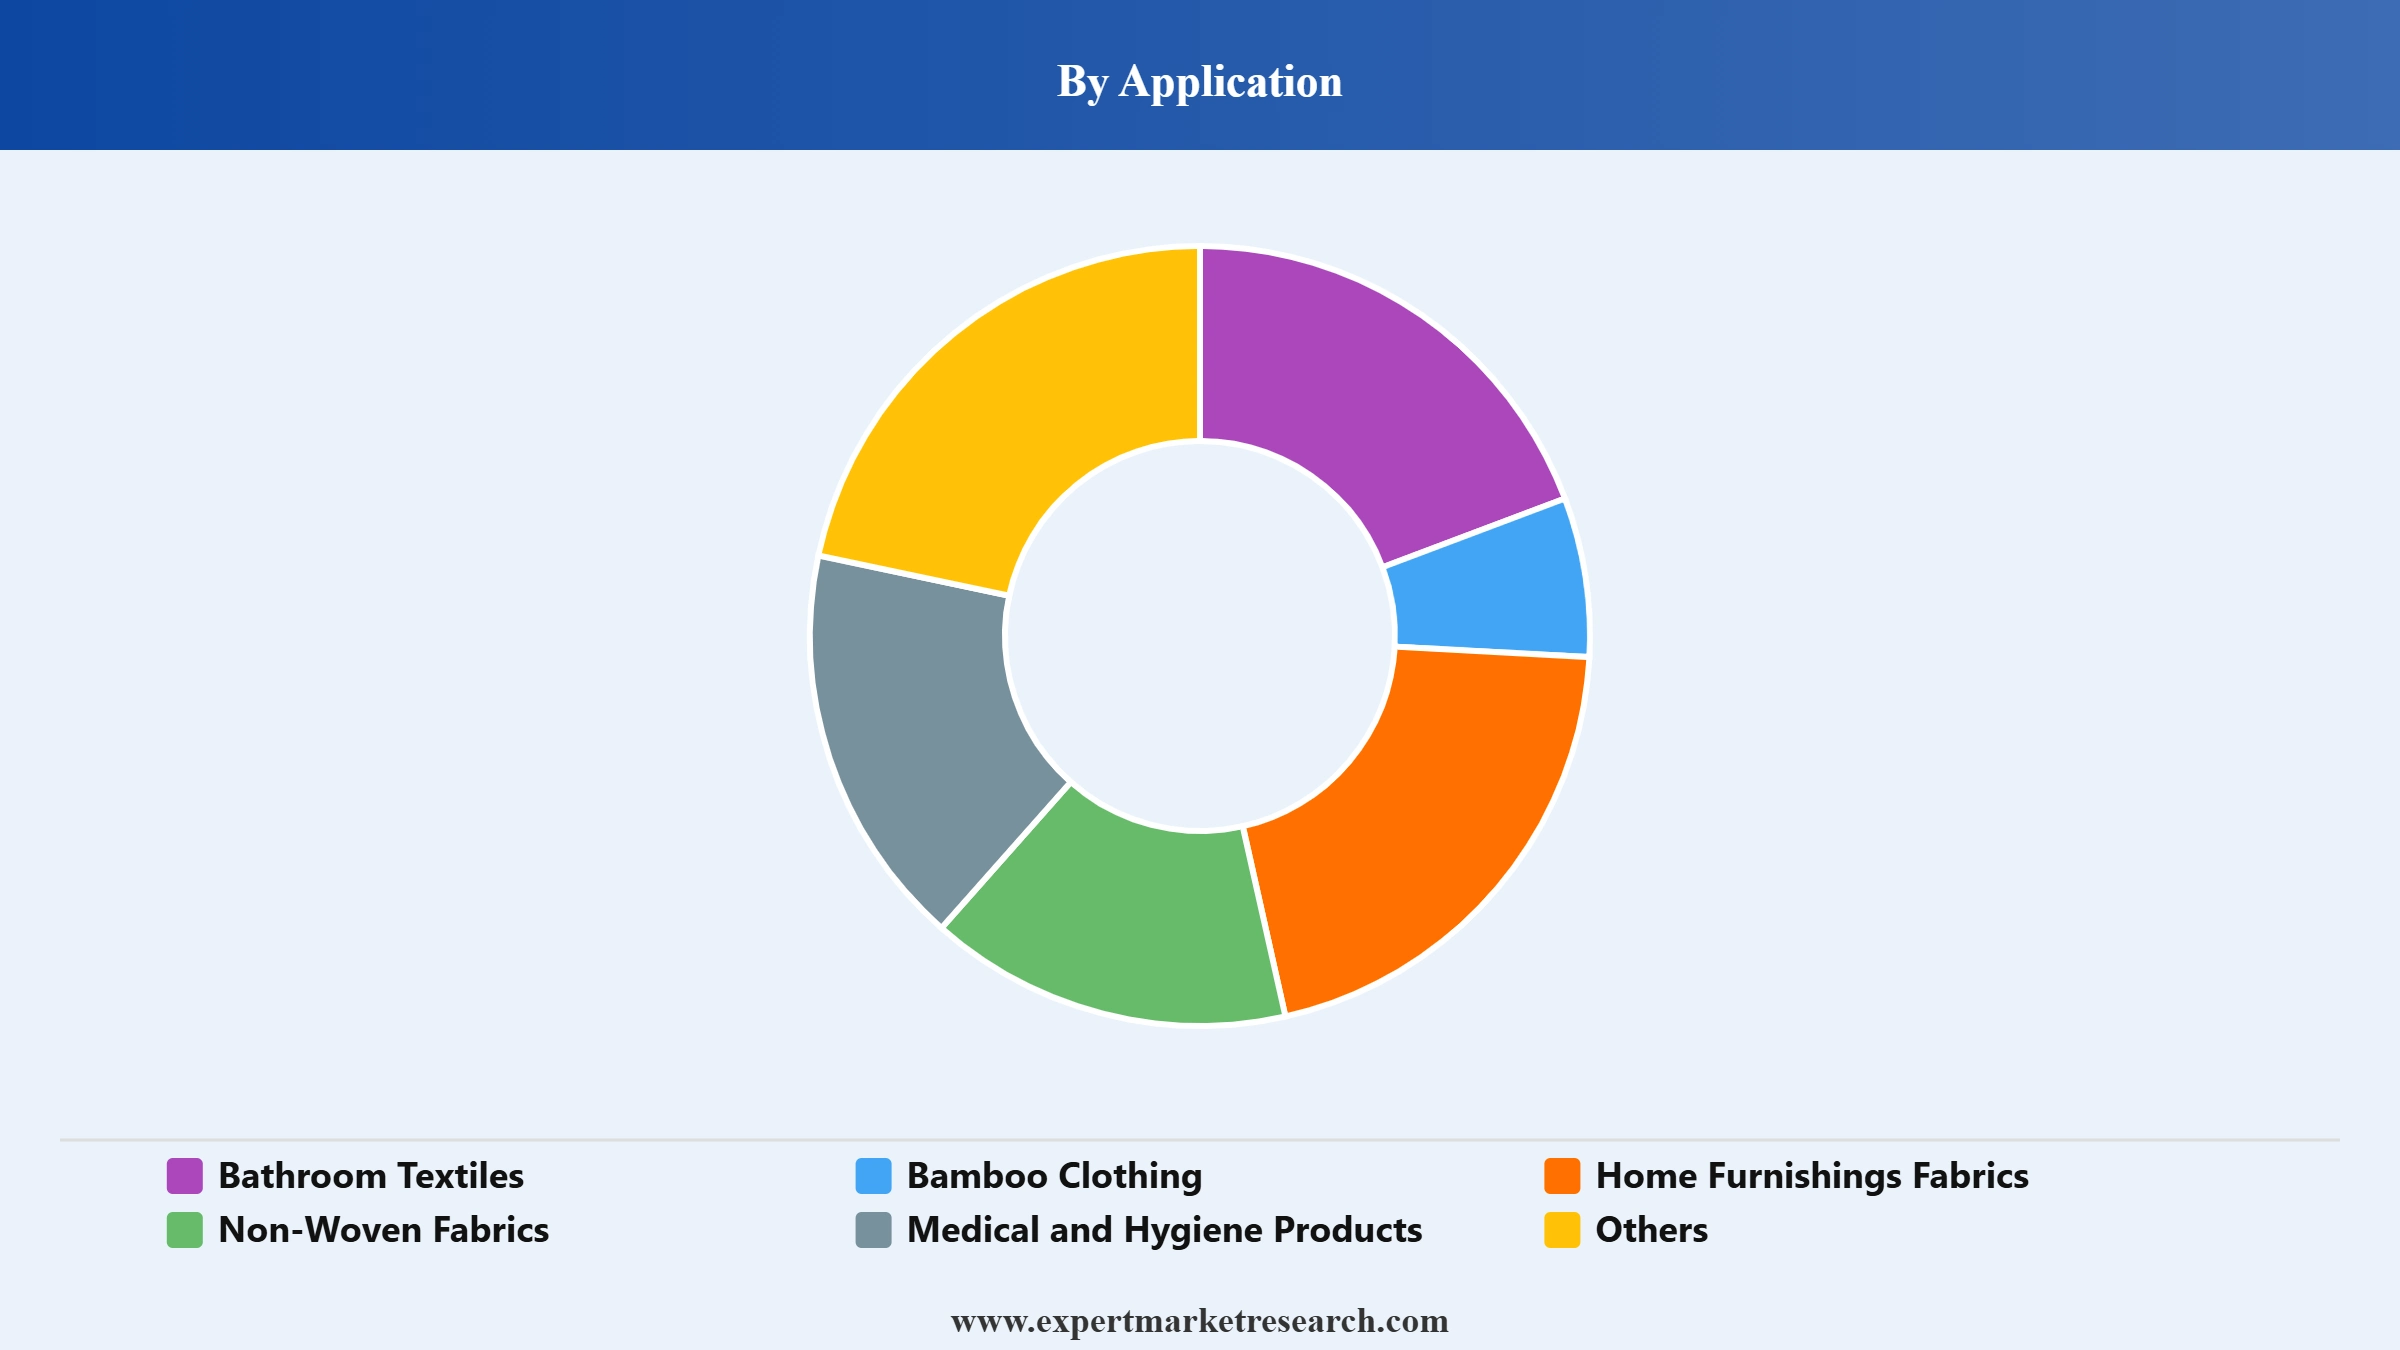
Task: Click the yellow Others legend swatch
Action: pos(1562,1230)
